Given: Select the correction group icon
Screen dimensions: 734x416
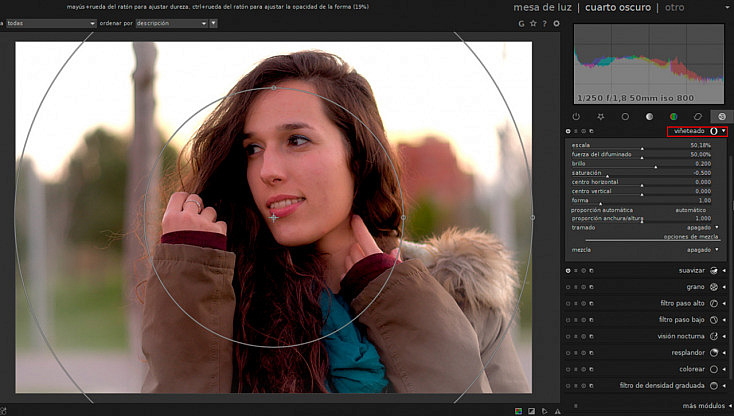Looking at the screenshot, I should tap(697, 117).
